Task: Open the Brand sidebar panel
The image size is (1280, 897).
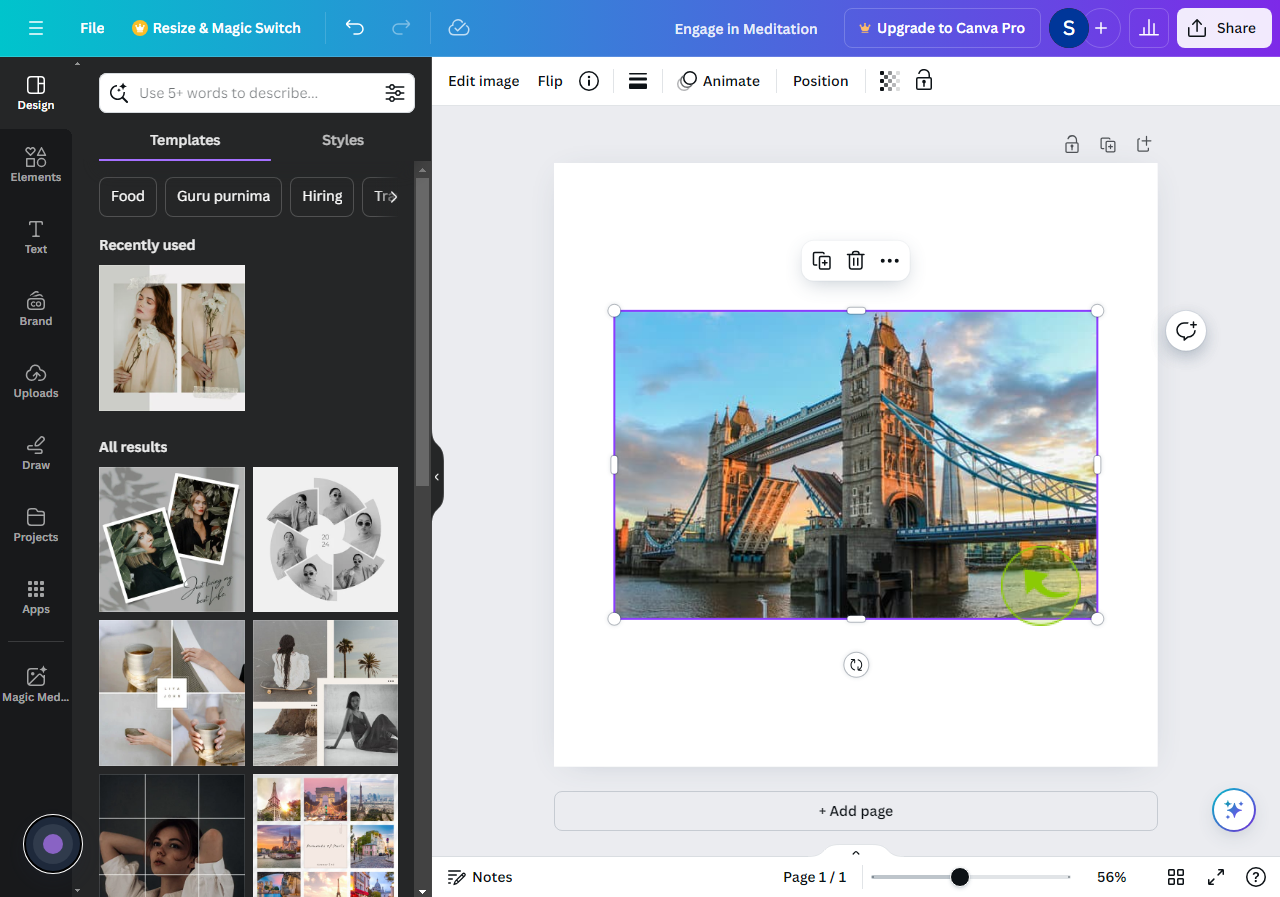Action: [36, 309]
